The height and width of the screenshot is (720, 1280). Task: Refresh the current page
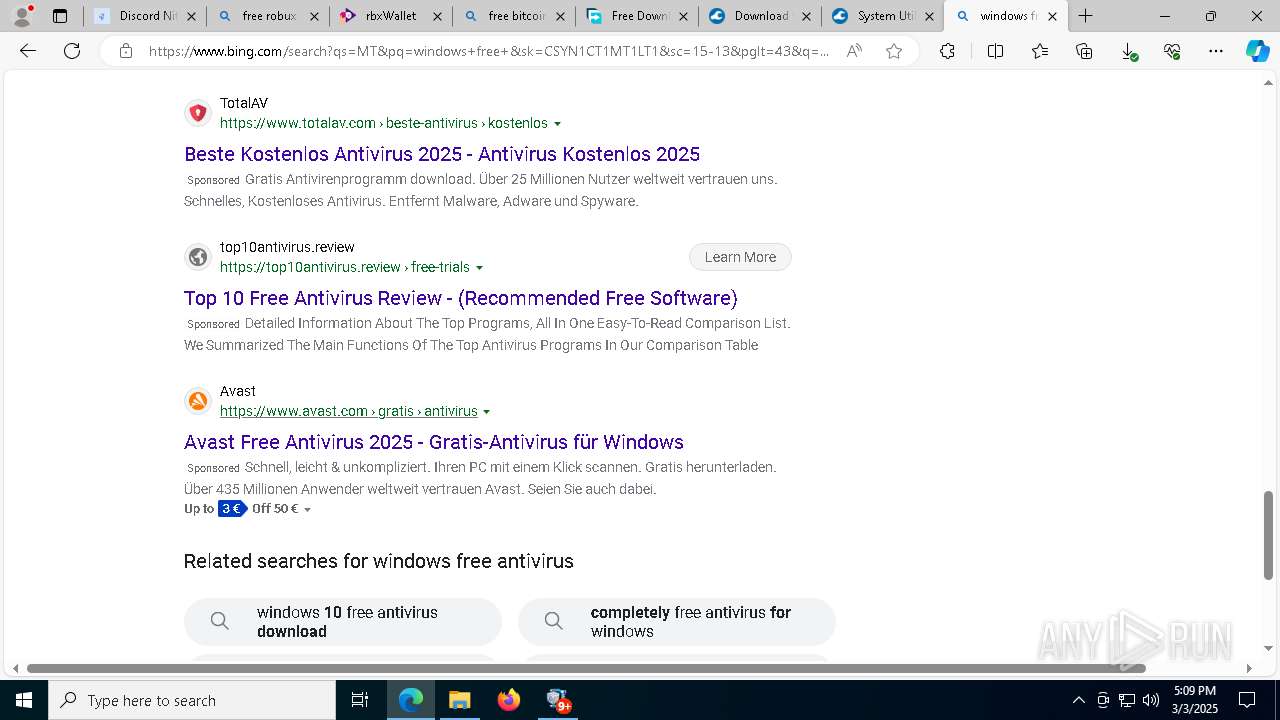[72, 51]
